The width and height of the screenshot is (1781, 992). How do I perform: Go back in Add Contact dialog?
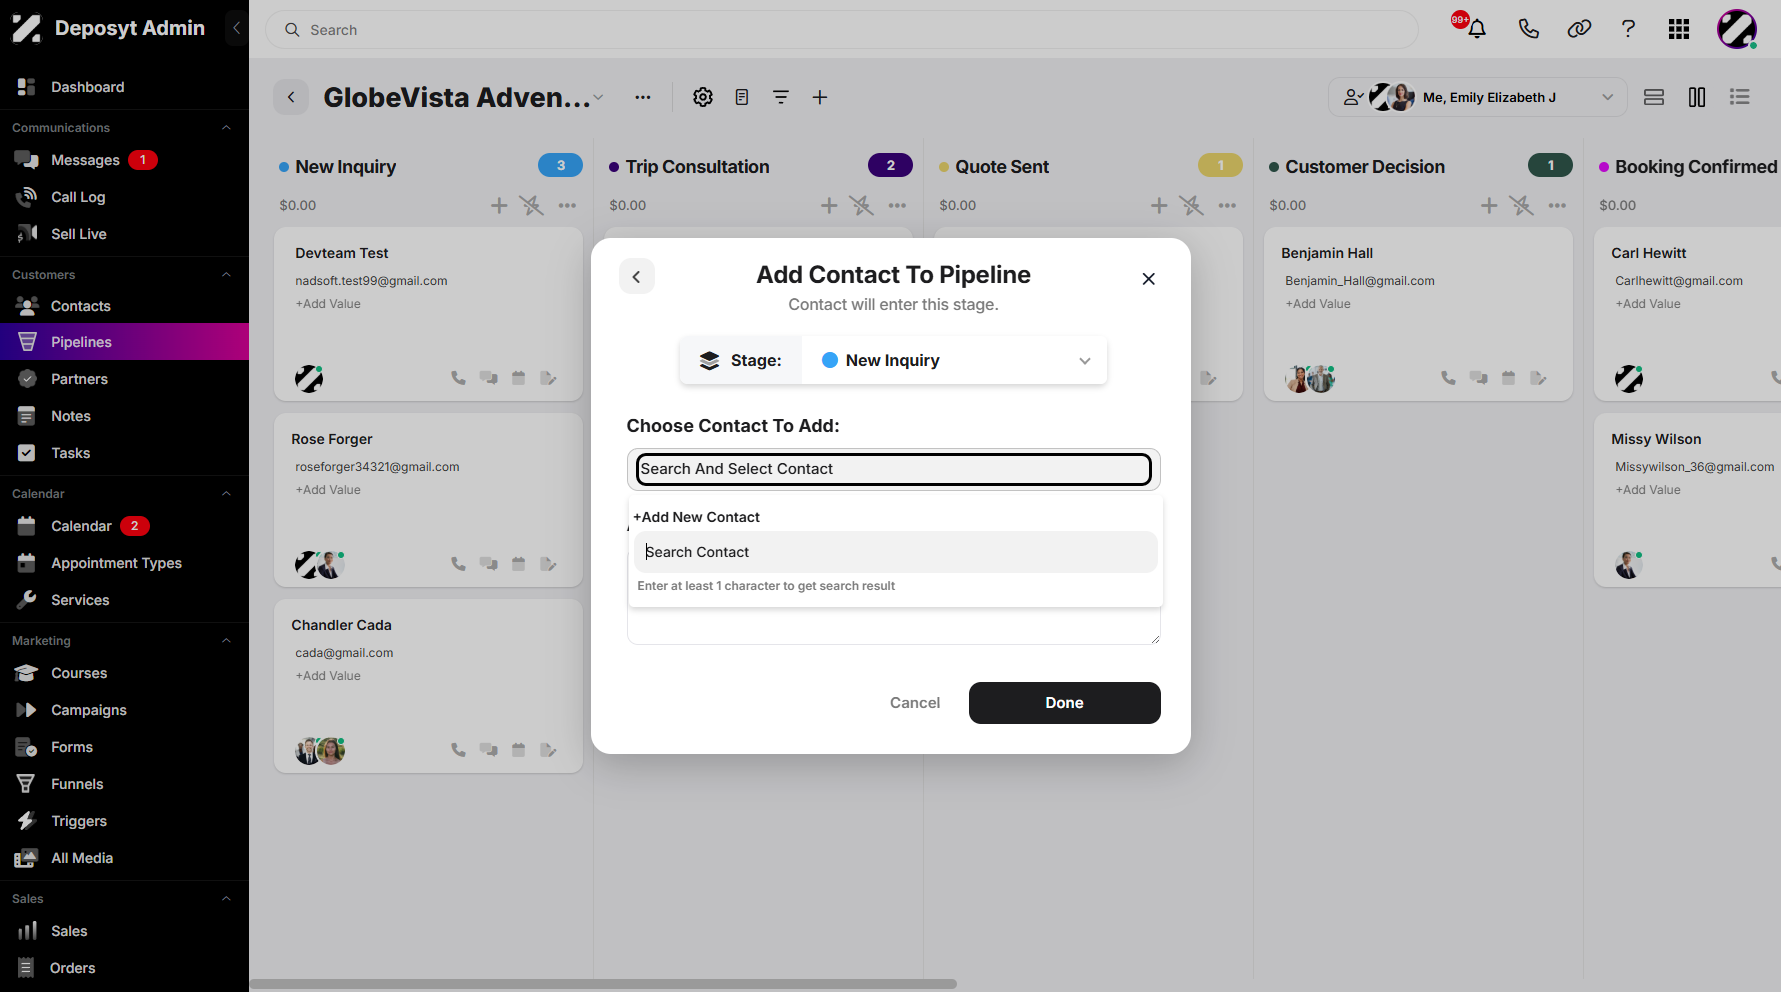636,276
